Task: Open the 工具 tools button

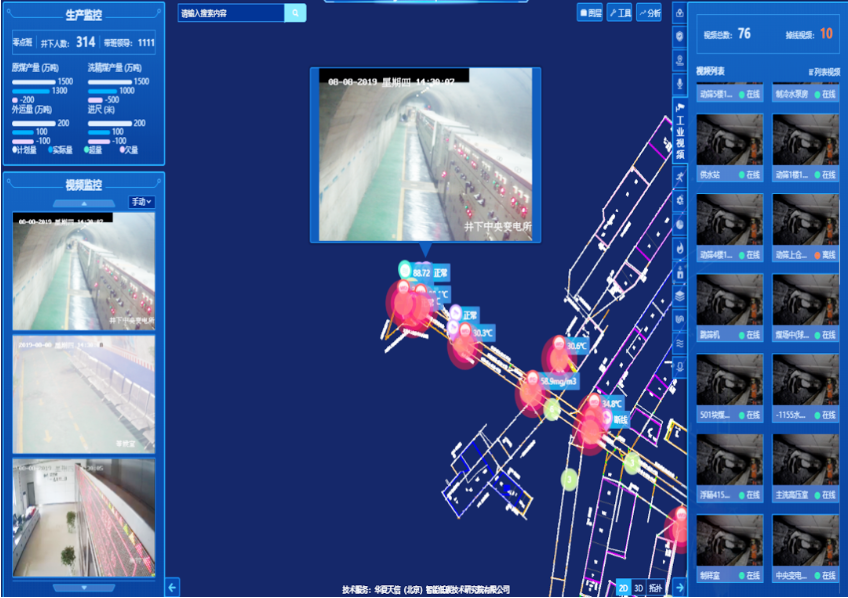Action: [619, 13]
